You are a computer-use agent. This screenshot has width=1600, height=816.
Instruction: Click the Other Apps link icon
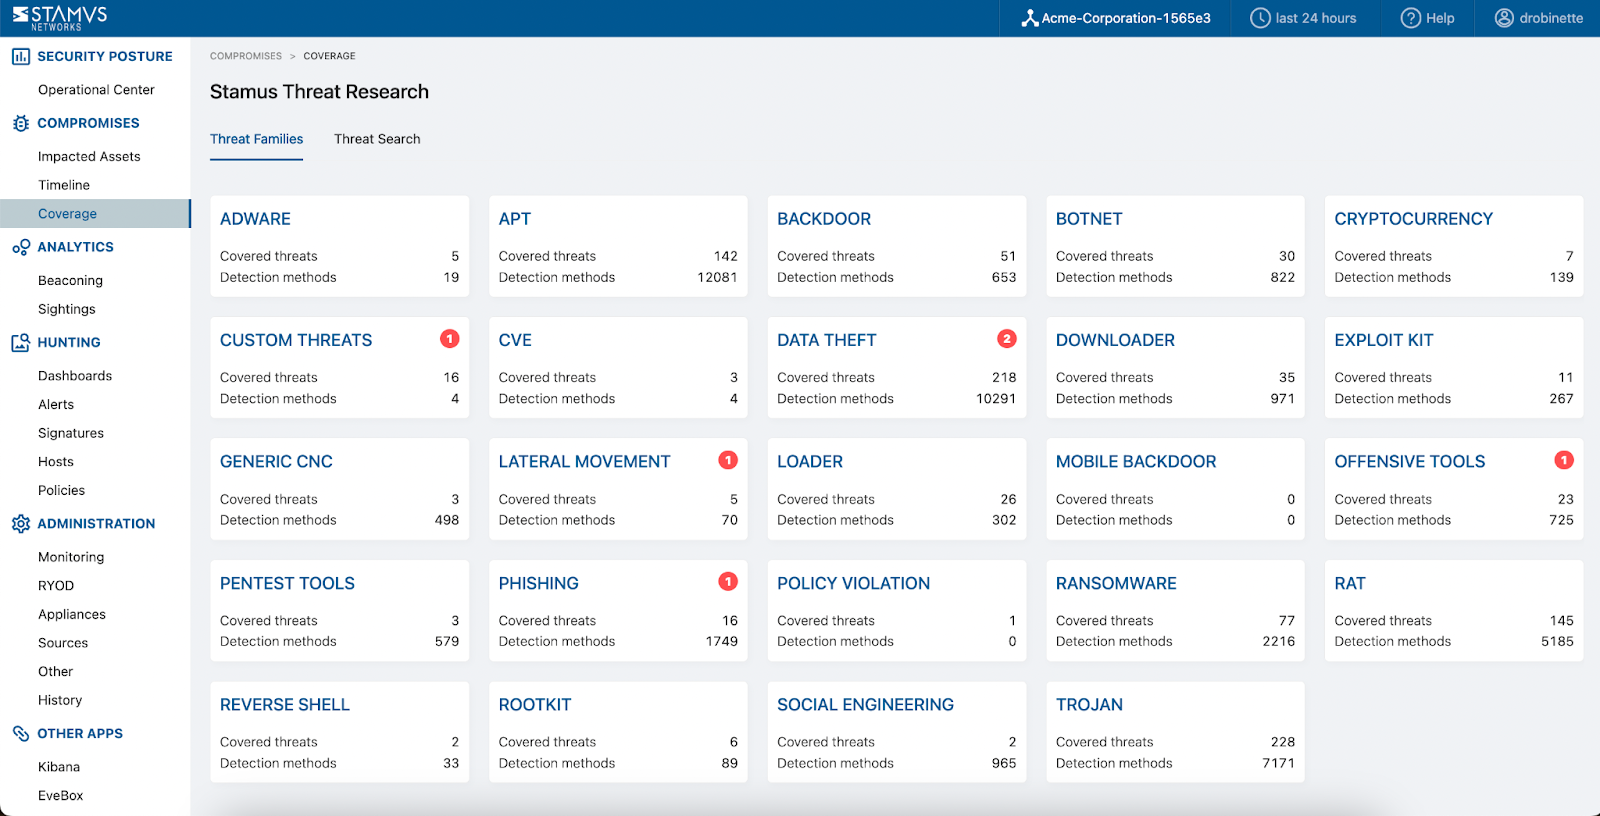tap(21, 733)
